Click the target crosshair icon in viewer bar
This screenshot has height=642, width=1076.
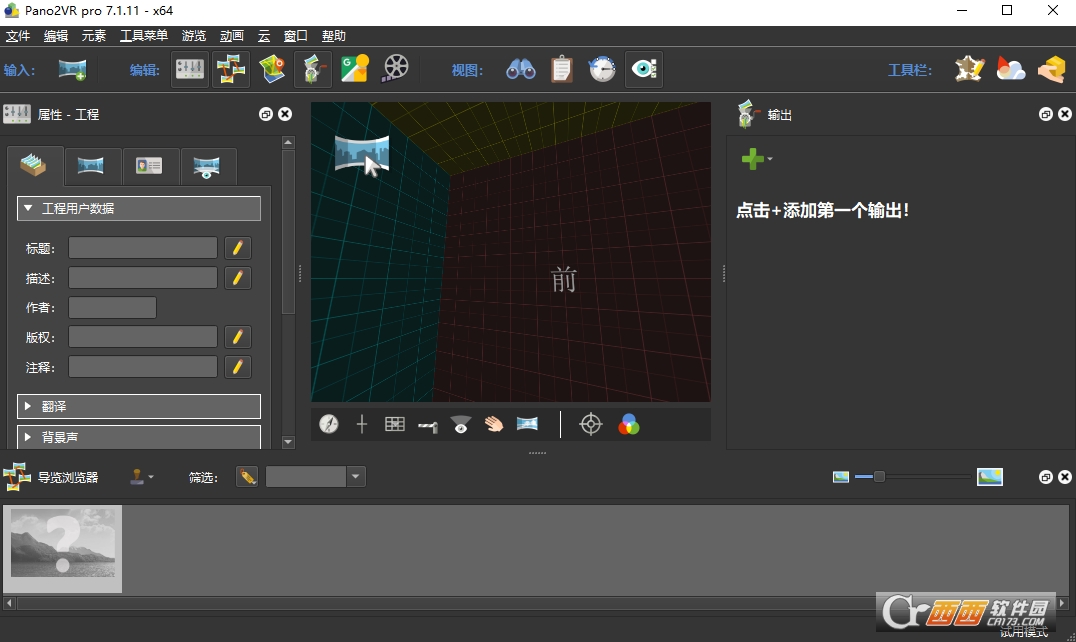tap(591, 425)
